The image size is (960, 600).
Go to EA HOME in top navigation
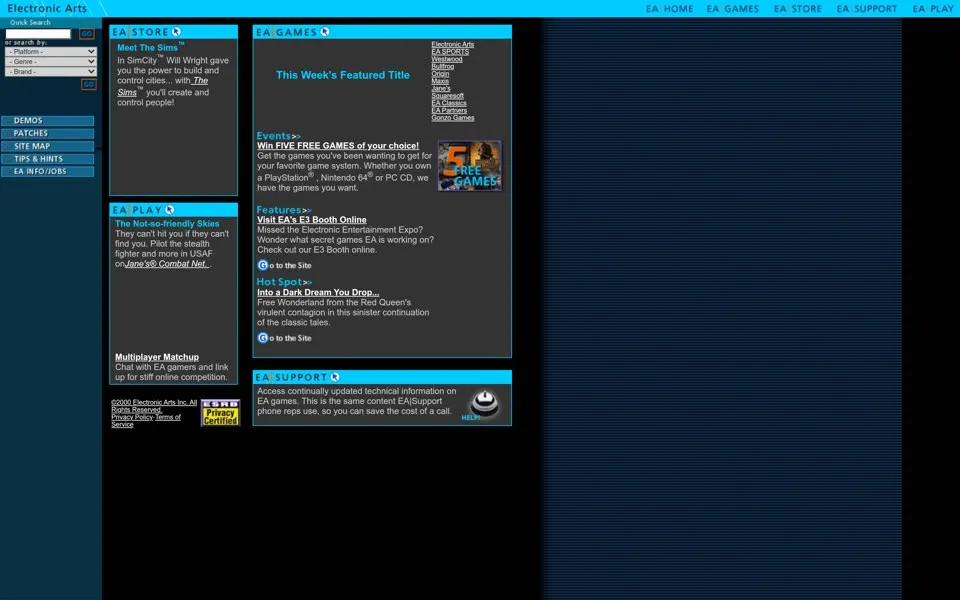tap(669, 9)
